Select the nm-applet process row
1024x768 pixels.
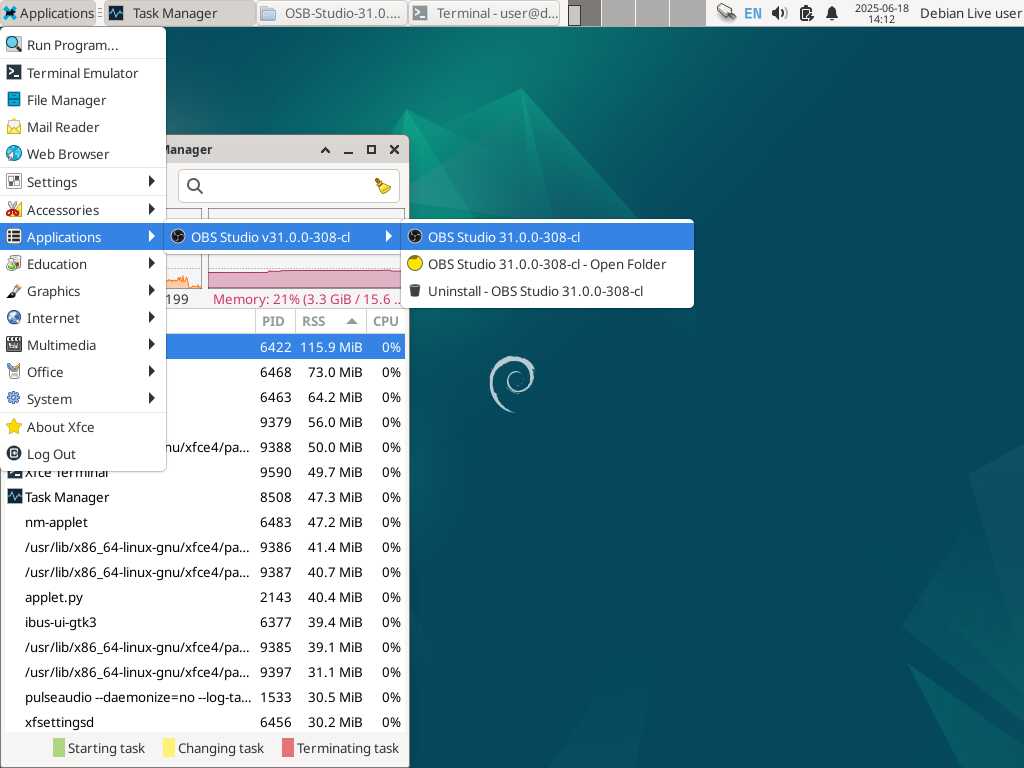coord(202,522)
